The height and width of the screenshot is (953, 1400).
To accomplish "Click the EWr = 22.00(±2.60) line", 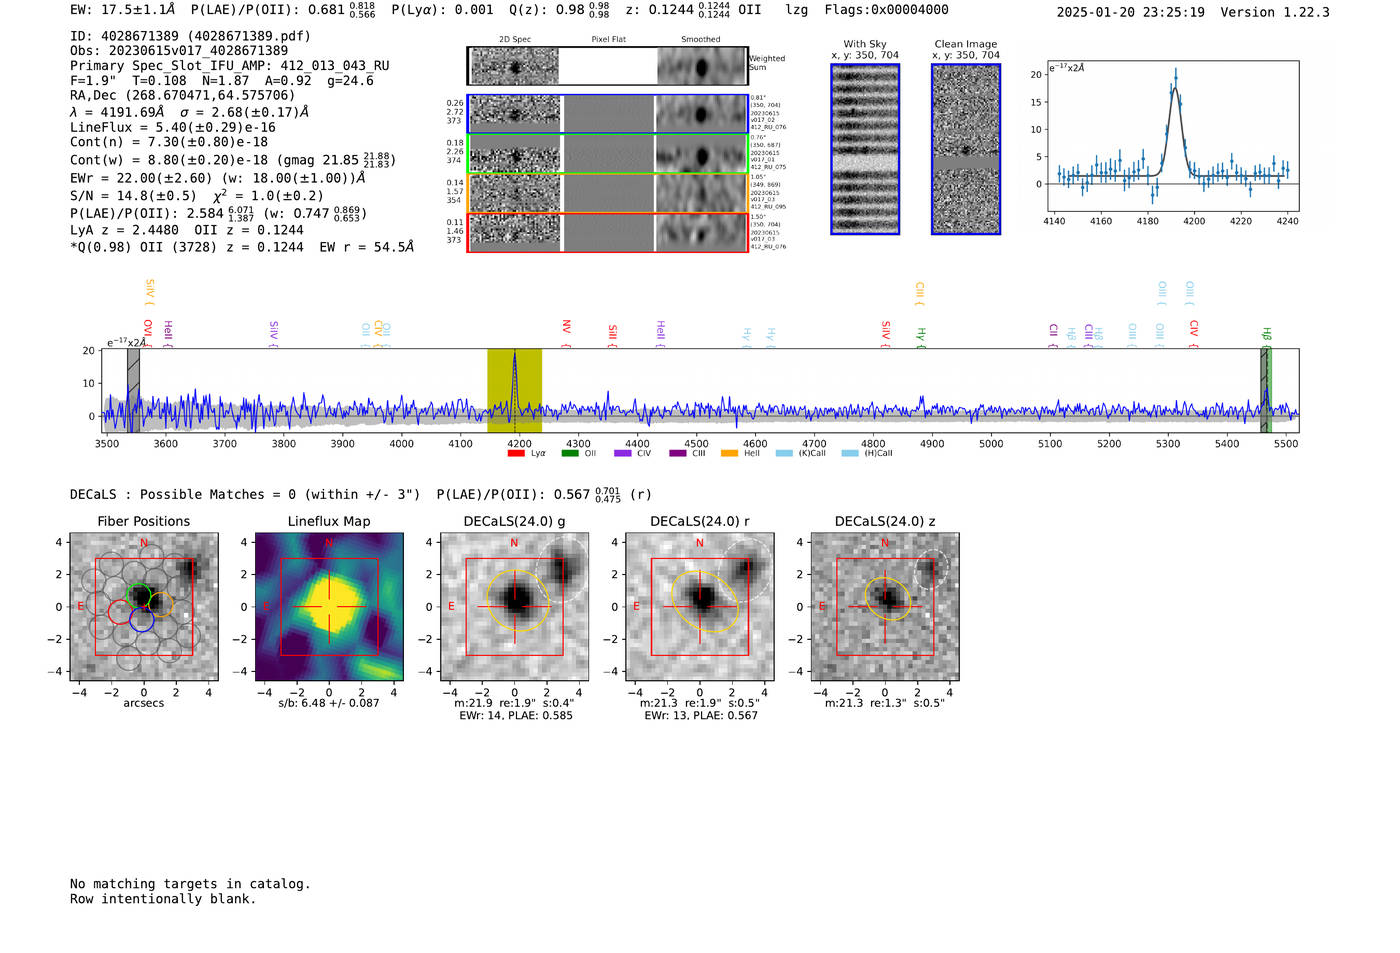I will click(x=217, y=178).
